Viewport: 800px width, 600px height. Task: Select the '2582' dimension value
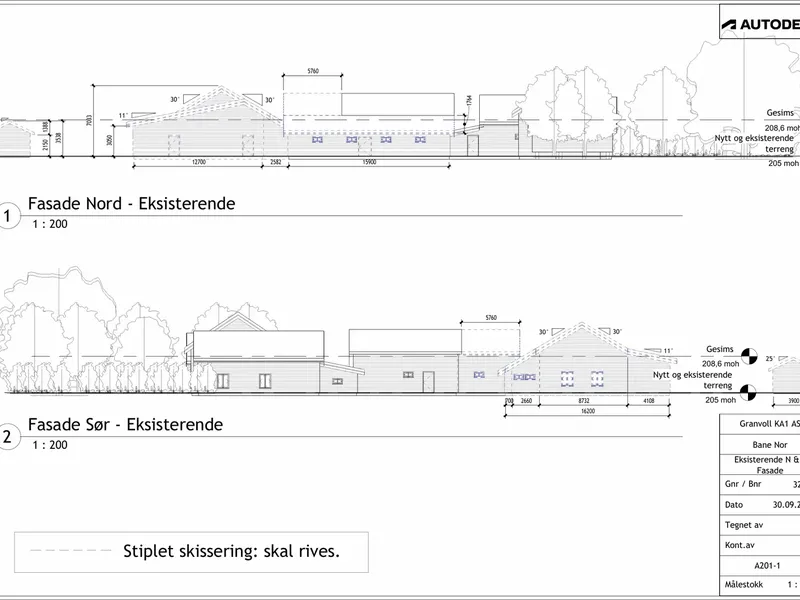276,162
